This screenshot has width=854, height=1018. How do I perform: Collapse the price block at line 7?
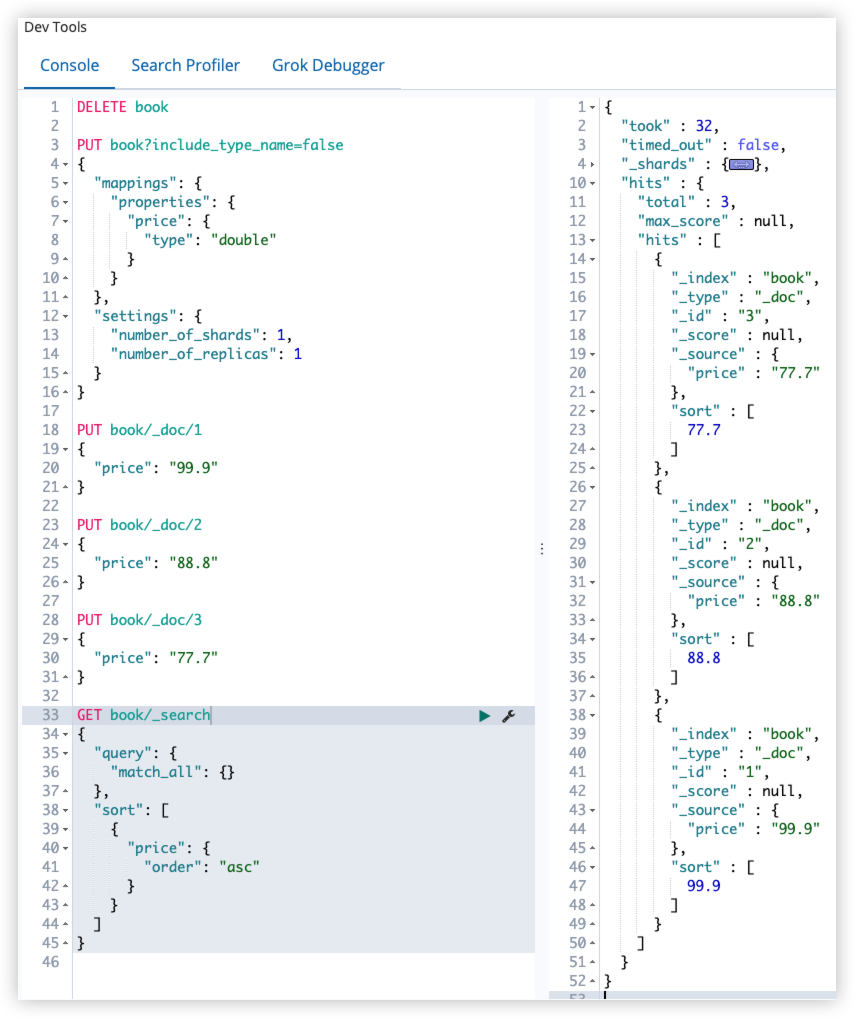tap(66, 221)
